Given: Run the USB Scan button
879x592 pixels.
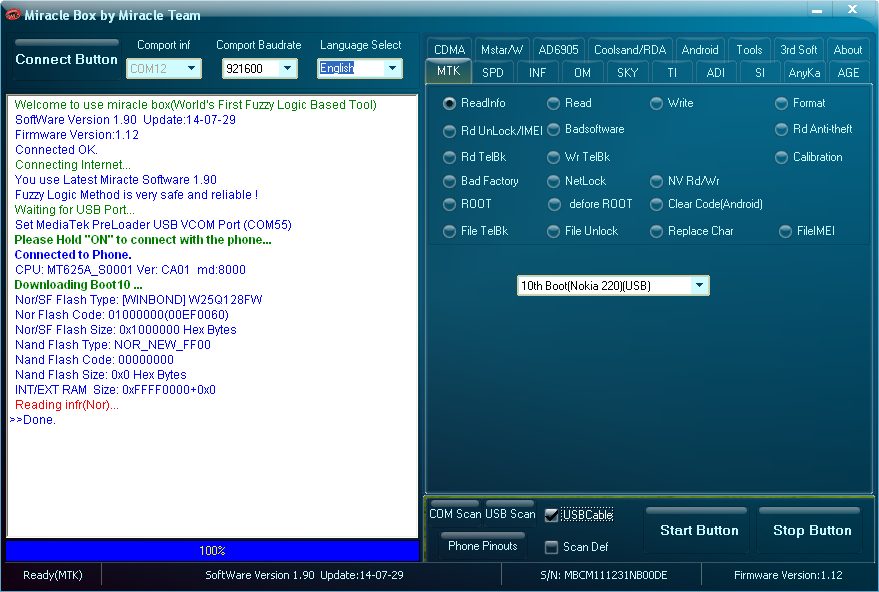Looking at the screenshot, I should (510, 514).
